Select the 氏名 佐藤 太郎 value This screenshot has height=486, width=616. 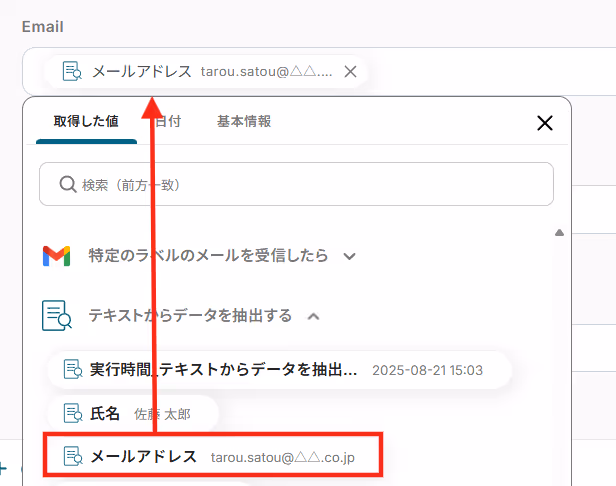(133, 413)
